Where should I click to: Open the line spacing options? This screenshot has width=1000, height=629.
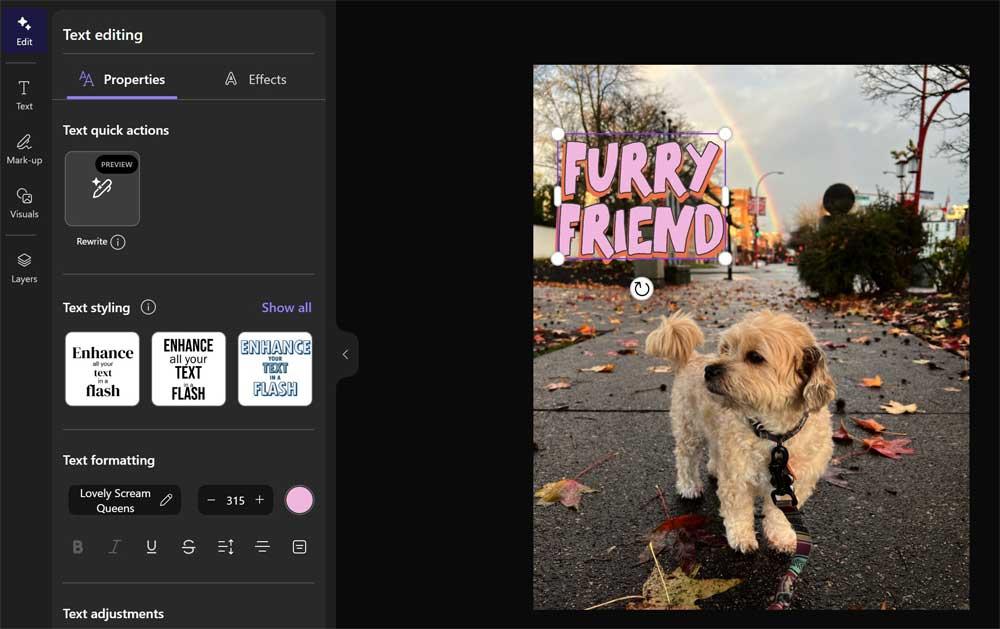tap(225, 547)
